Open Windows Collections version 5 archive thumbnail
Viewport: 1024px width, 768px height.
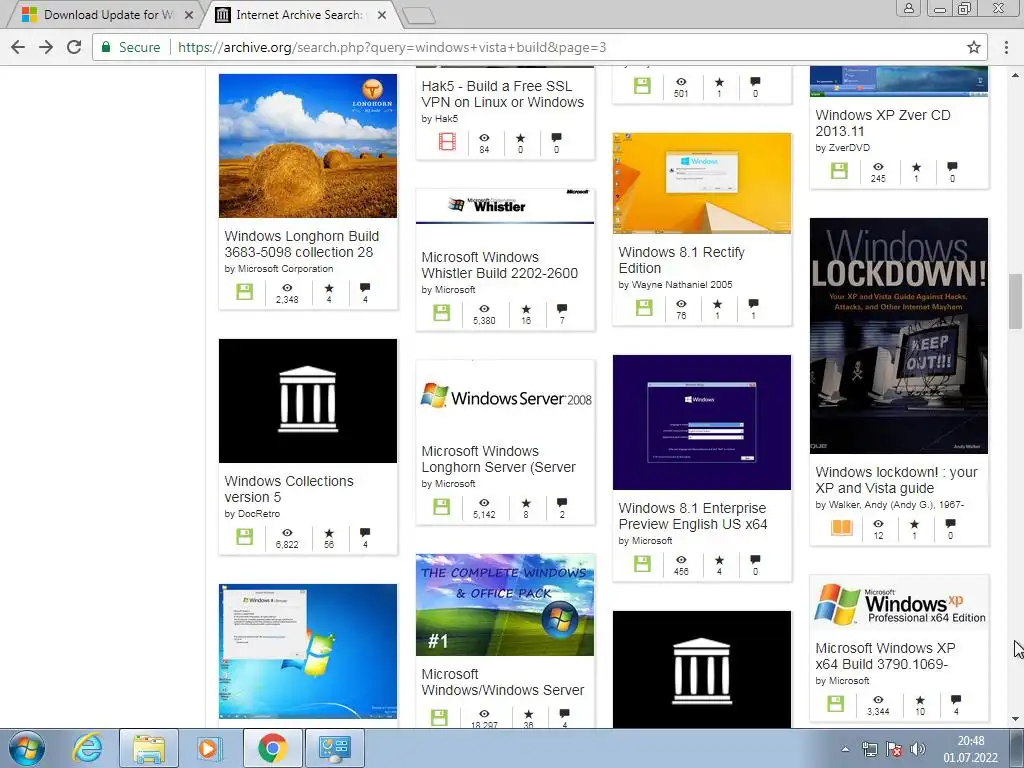pyautogui.click(x=308, y=401)
